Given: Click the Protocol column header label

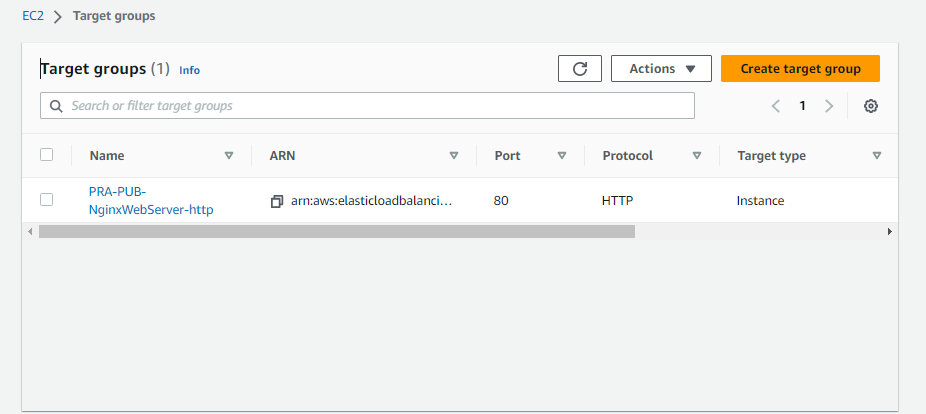Looking at the screenshot, I should point(628,156).
